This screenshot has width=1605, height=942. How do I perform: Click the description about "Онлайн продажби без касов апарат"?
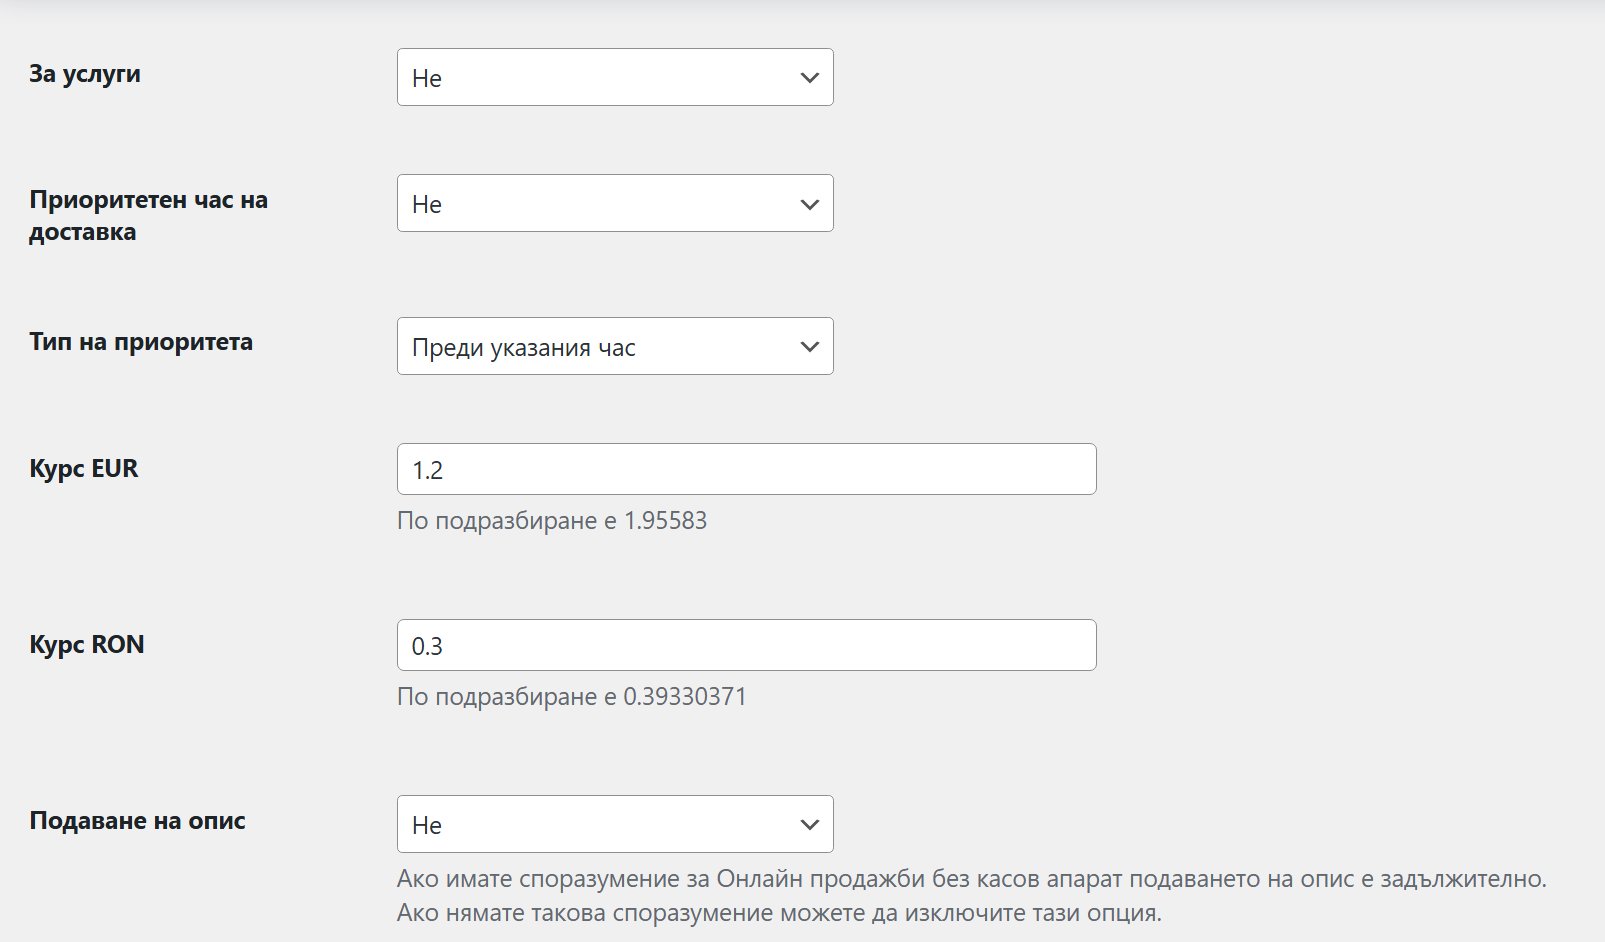(x=972, y=896)
